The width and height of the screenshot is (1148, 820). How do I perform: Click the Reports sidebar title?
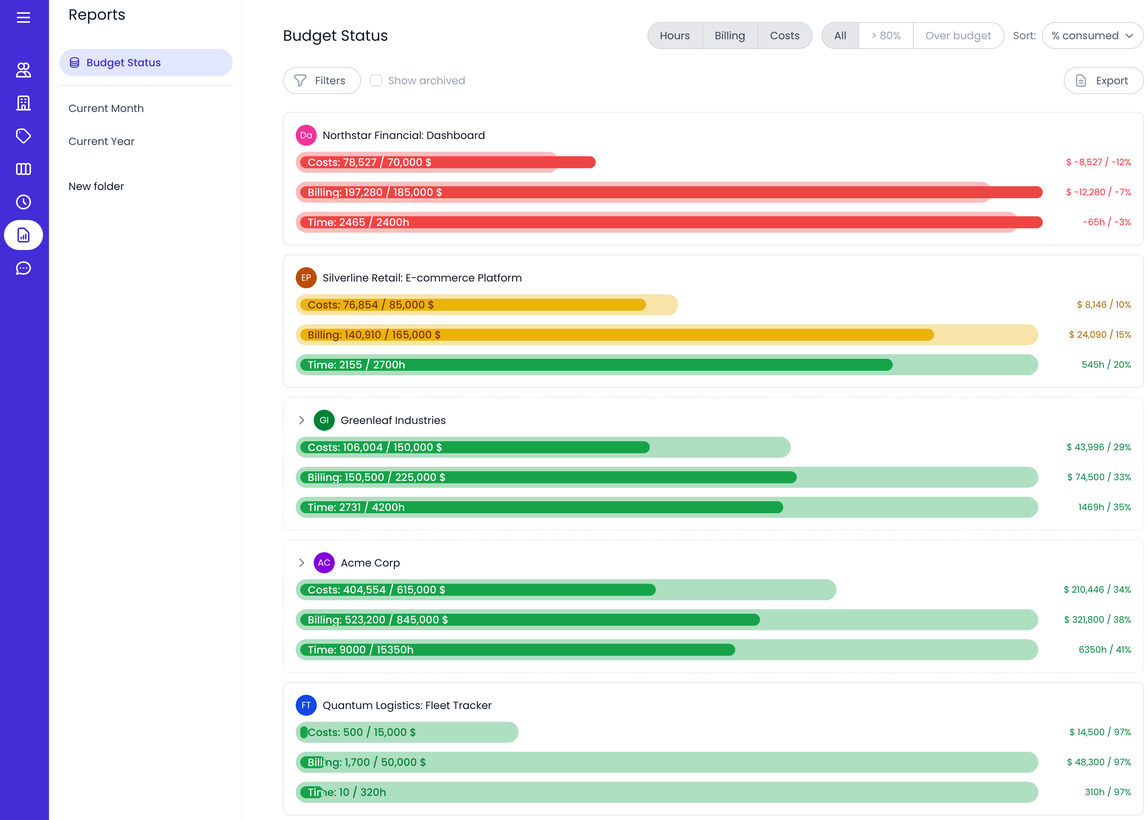[x=97, y=15]
